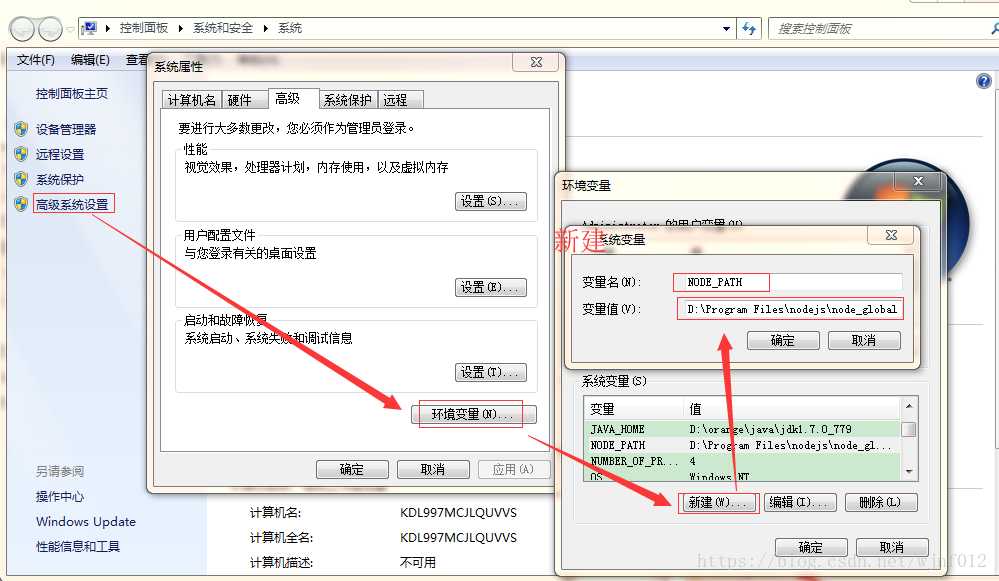This screenshot has width=999, height=581.
Task: Close the new system variable dialog
Action: pyautogui.click(x=891, y=235)
